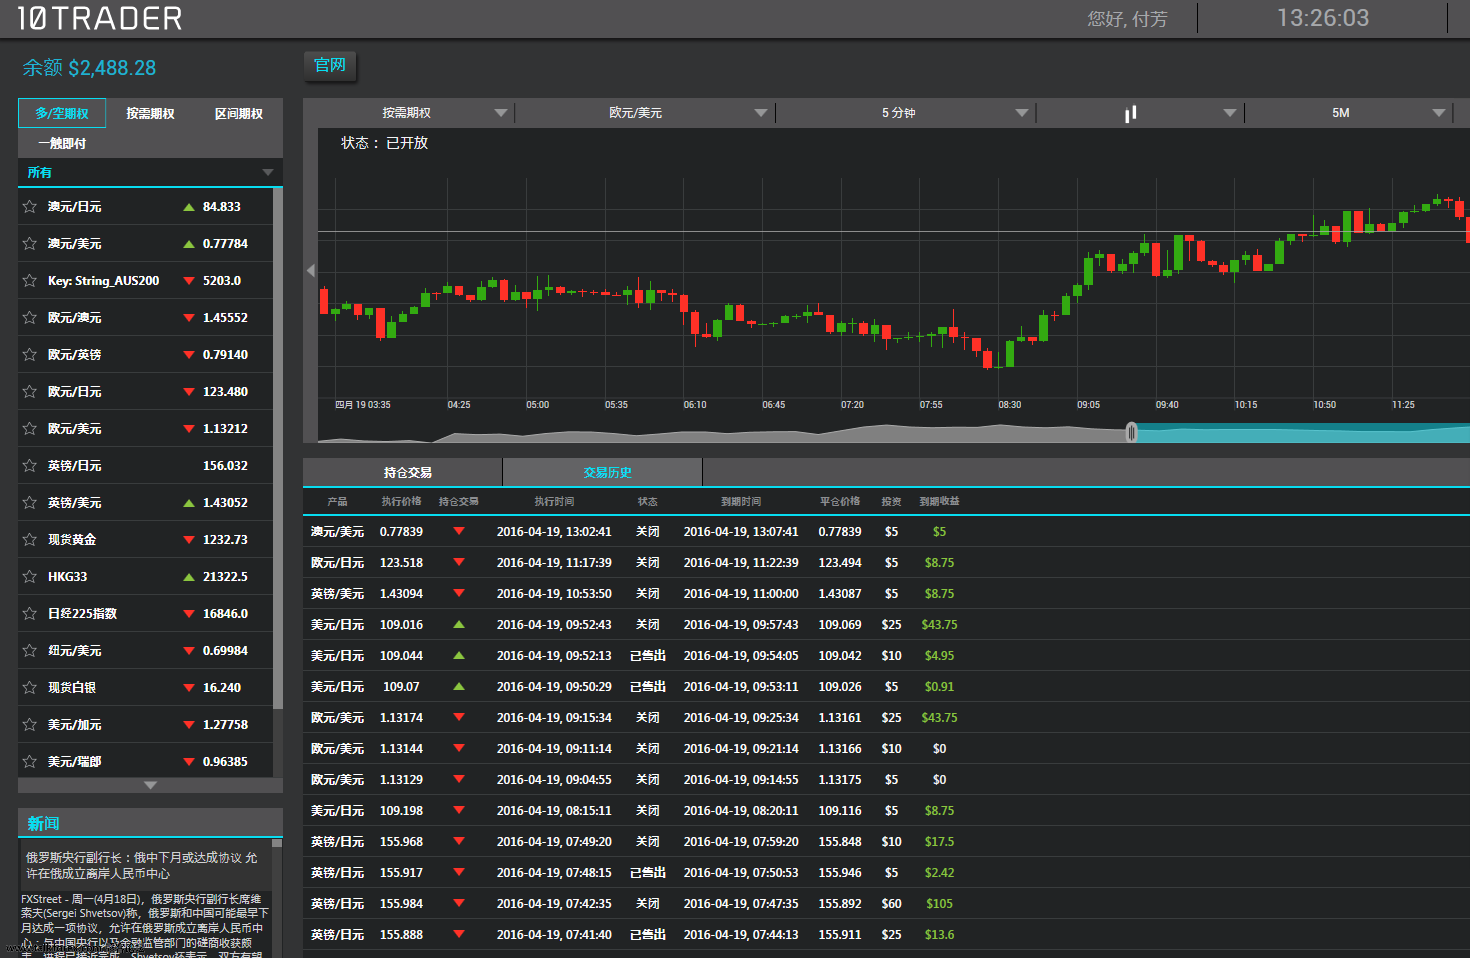This screenshot has width=1470, height=958.
Task: Click the payout $43.75 for 09:52:43 trade
Action: click(x=939, y=625)
